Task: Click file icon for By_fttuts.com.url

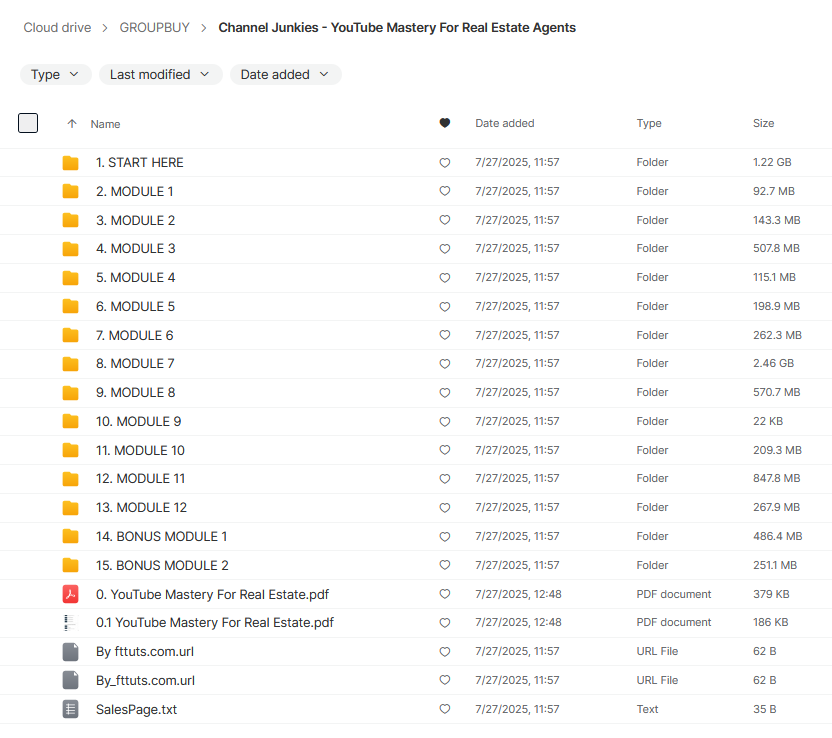Action: pos(70,680)
